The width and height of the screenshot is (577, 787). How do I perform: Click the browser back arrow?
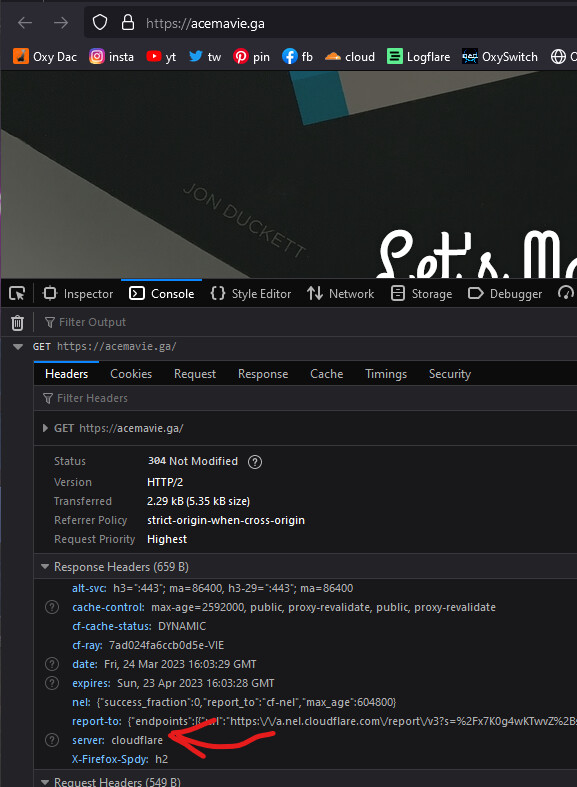[25, 23]
